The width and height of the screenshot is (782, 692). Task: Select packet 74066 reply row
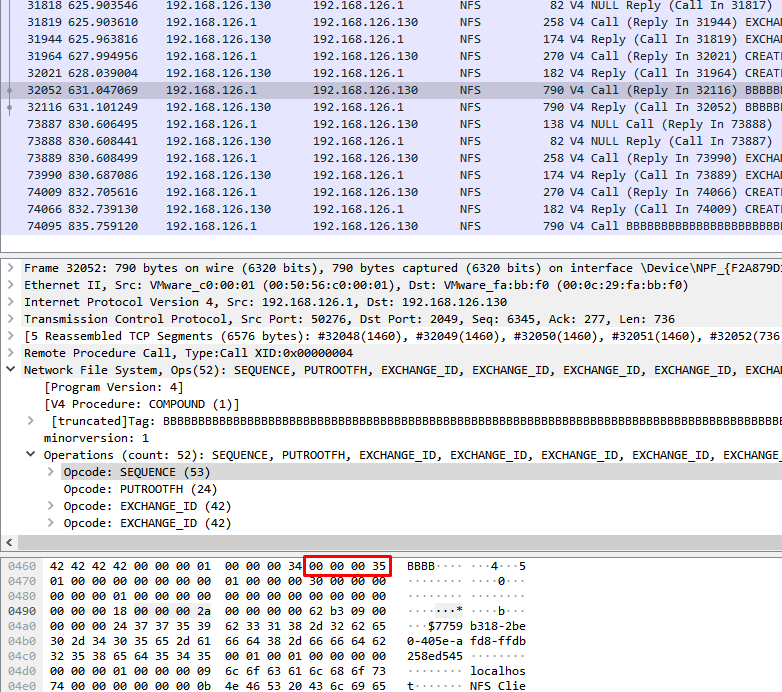coord(391,209)
